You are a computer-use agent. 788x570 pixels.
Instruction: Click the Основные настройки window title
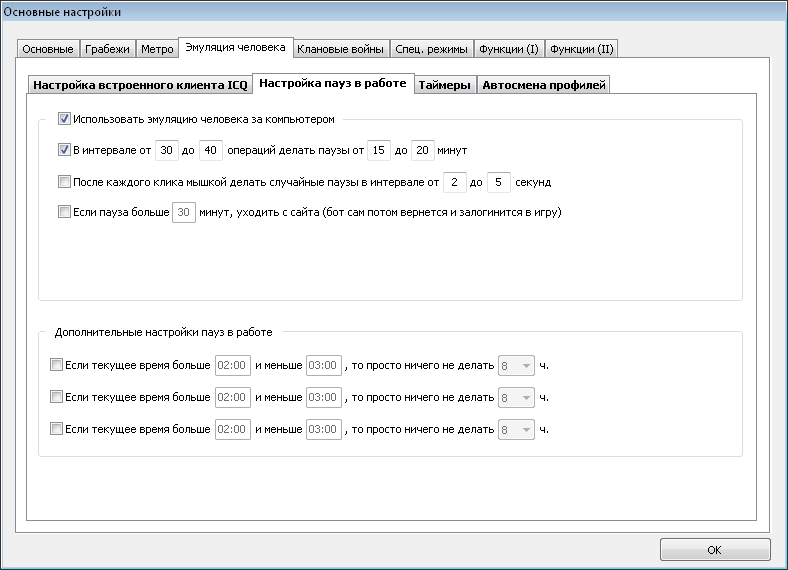[x=62, y=12]
